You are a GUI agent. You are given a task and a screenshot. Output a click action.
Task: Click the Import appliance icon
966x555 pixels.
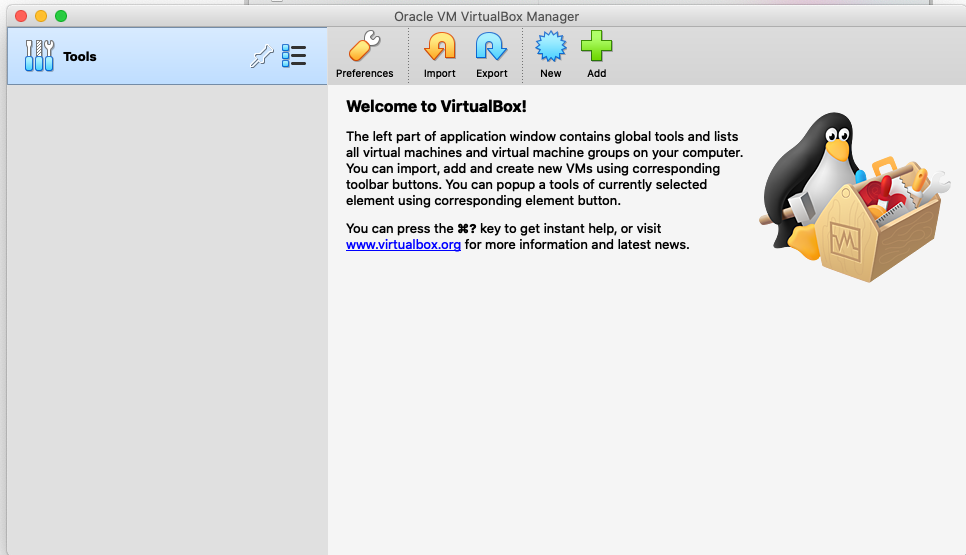[439, 47]
